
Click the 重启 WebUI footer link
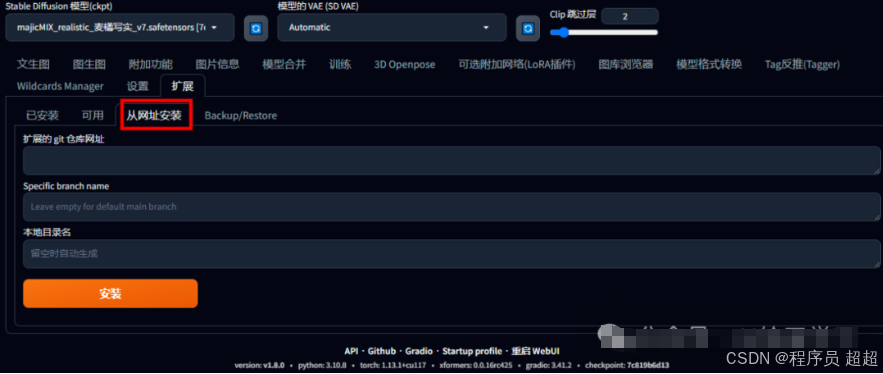click(x=536, y=351)
